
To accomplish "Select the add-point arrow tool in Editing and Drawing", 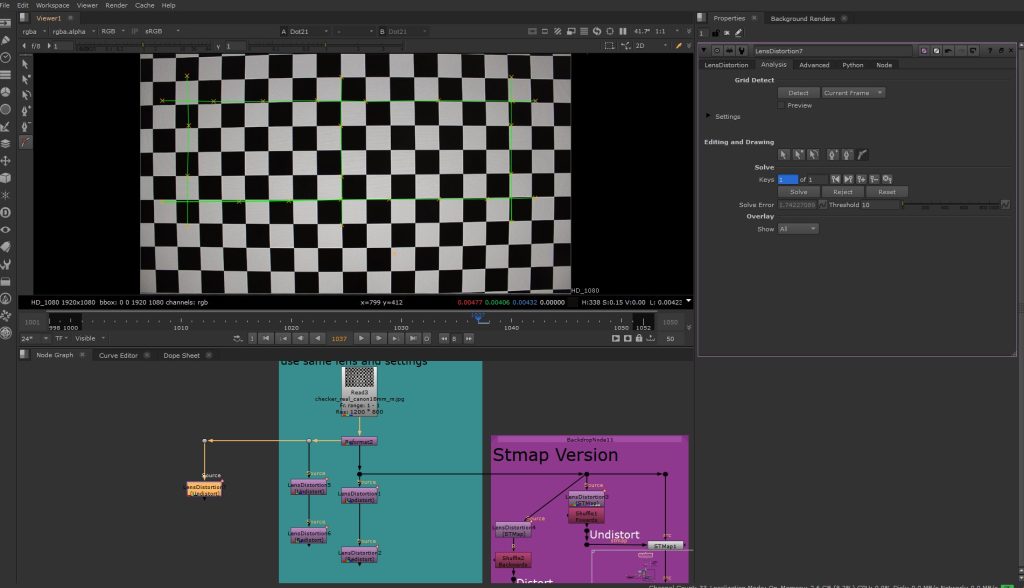I will (x=798, y=155).
